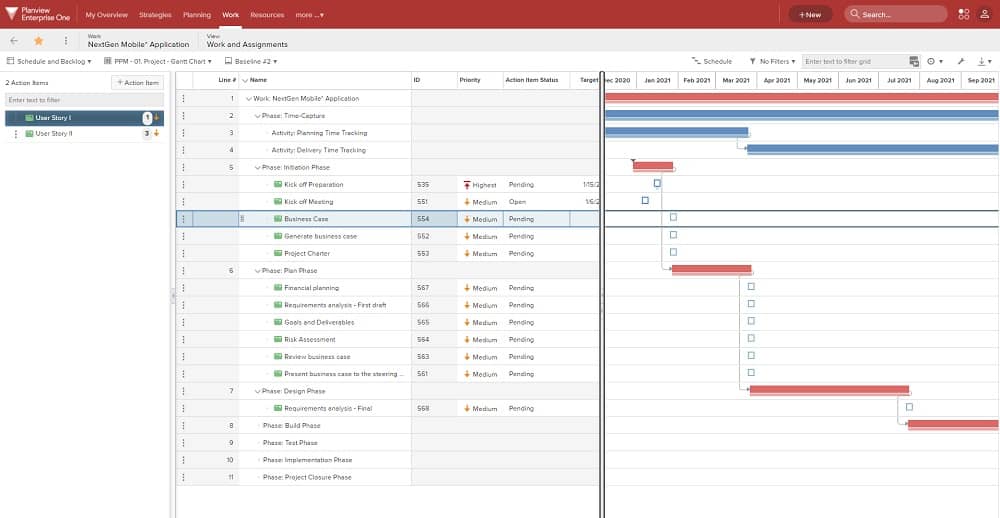The image size is (1000, 518).
Task: Click the + Action Item button
Action: pos(137,83)
